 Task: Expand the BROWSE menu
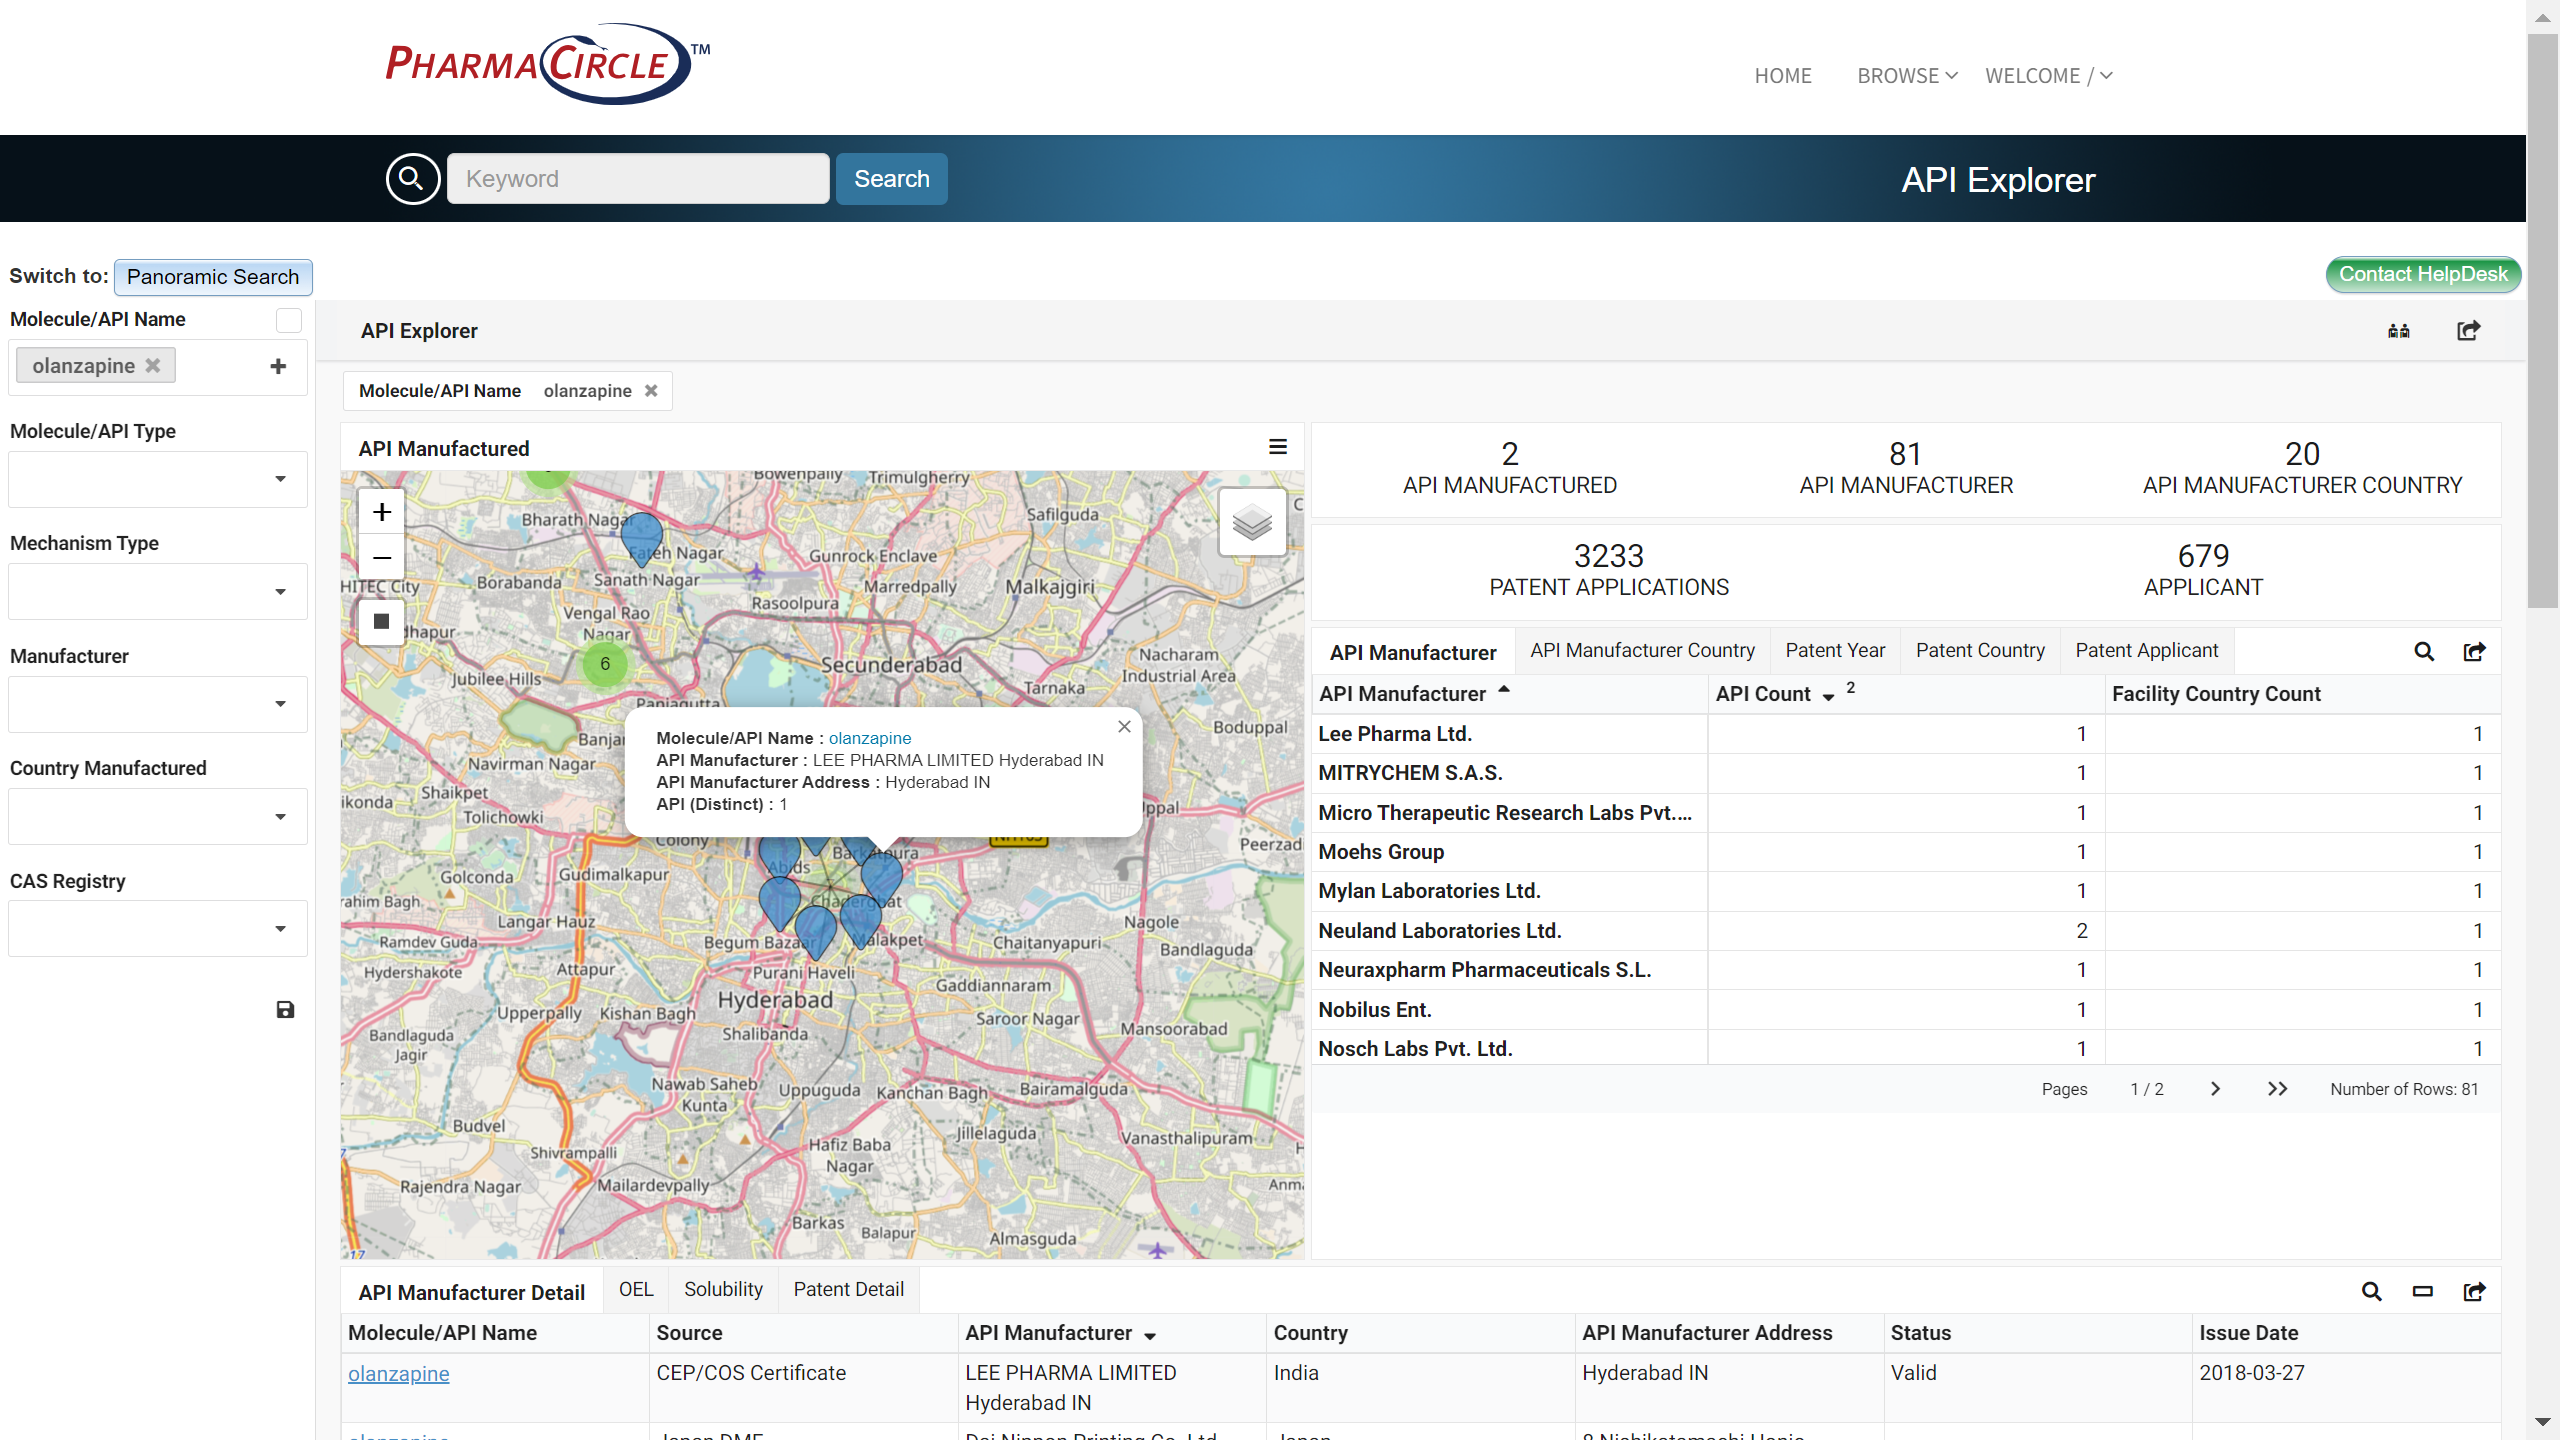(x=1907, y=76)
